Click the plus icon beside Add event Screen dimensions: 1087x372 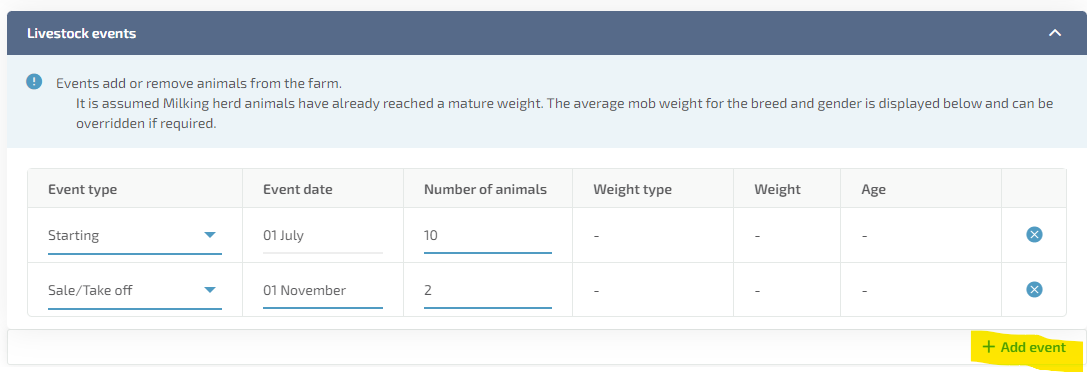click(x=989, y=347)
